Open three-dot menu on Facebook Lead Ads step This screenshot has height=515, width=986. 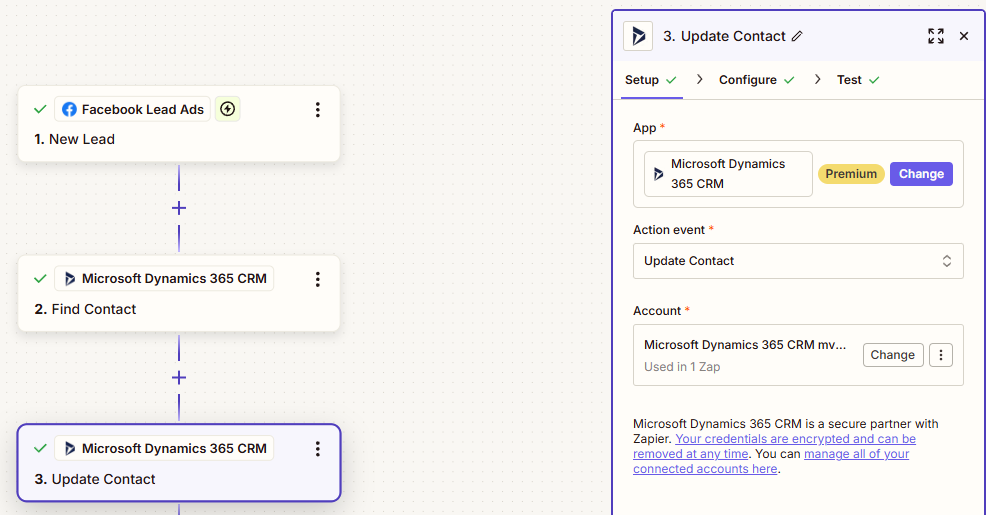[x=317, y=110]
